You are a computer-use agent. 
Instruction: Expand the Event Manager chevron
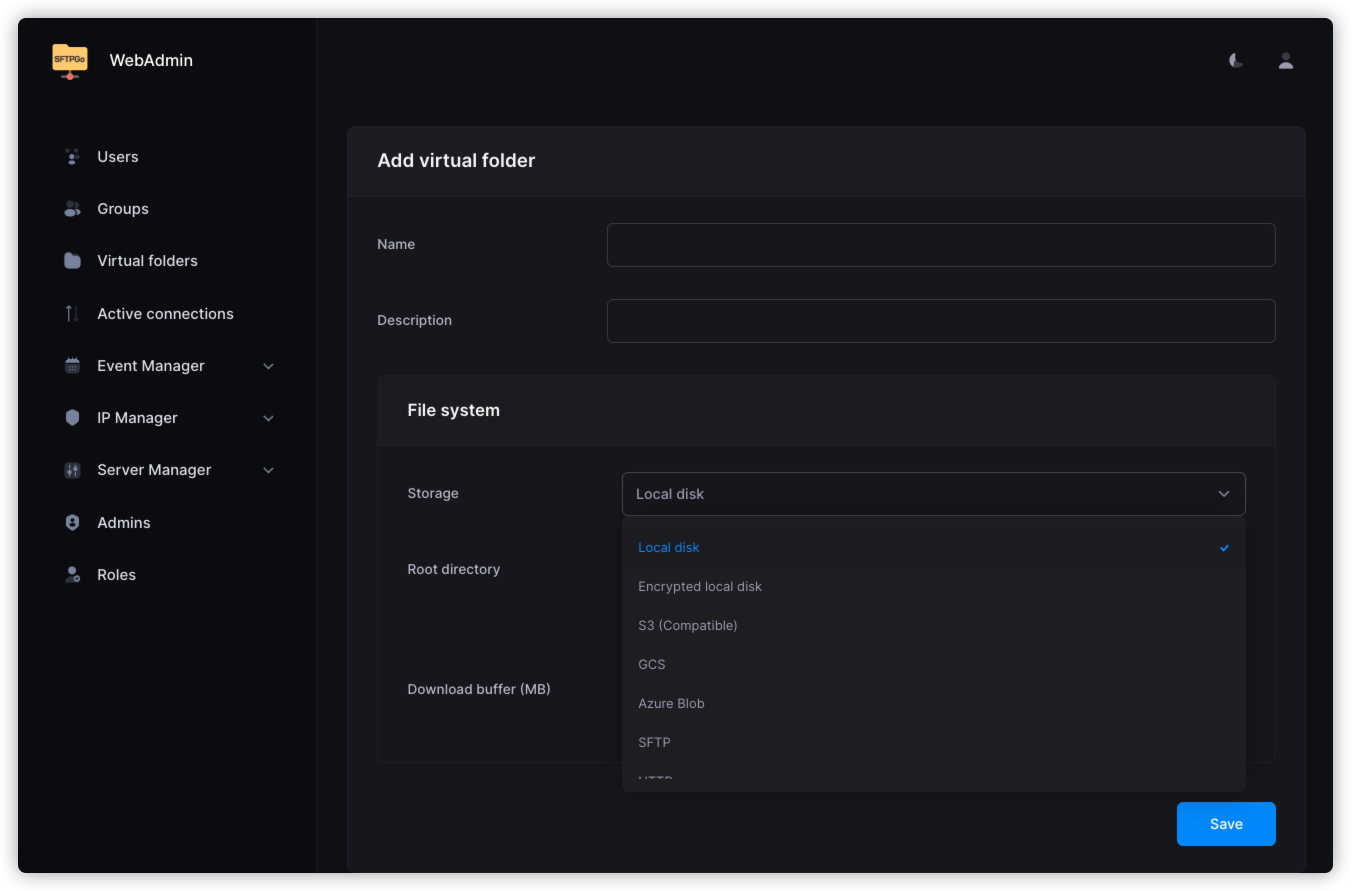[x=268, y=366]
